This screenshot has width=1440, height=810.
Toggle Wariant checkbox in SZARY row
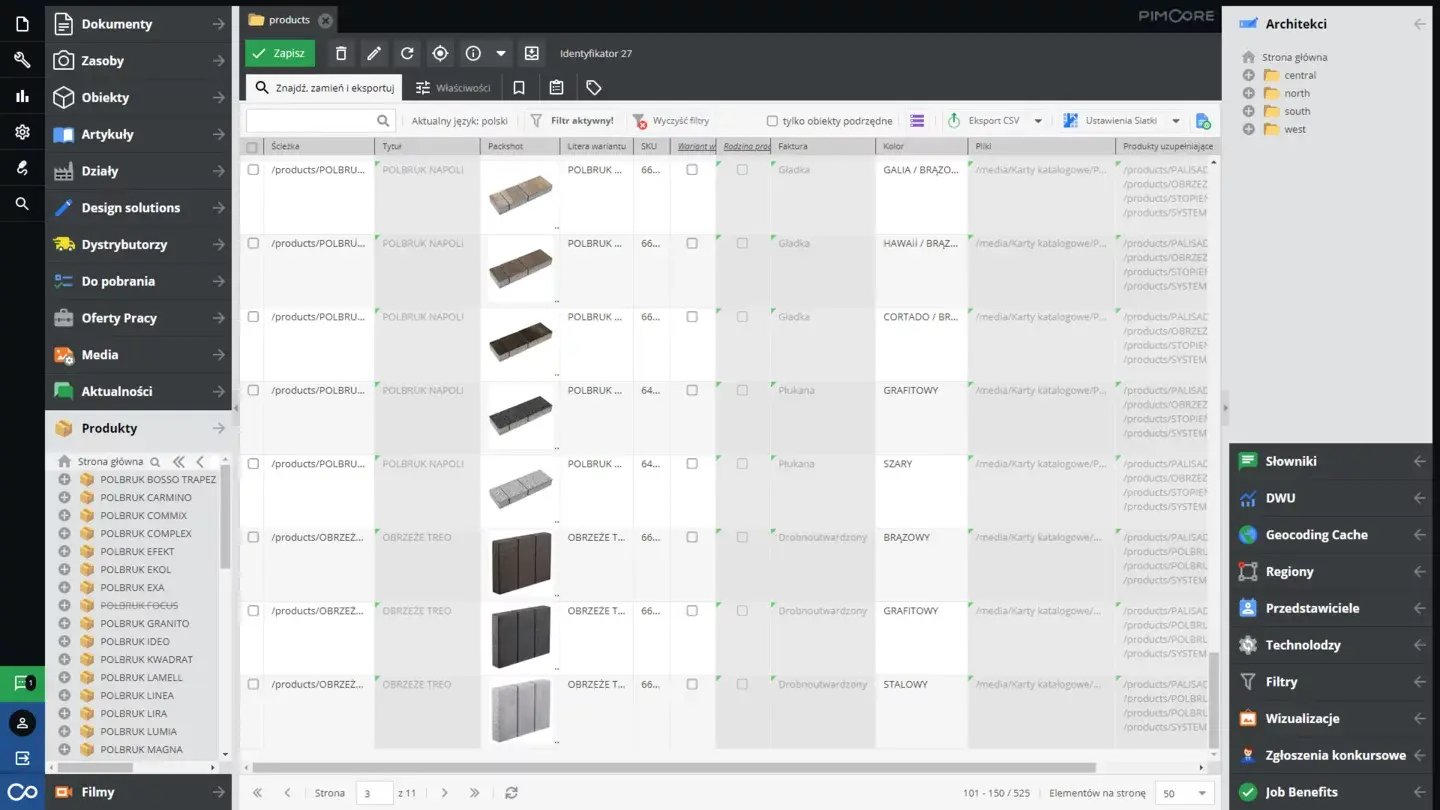[692, 464]
